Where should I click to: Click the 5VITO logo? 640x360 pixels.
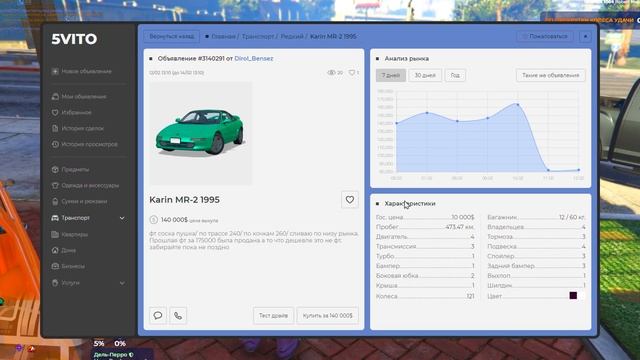(x=74, y=39)
